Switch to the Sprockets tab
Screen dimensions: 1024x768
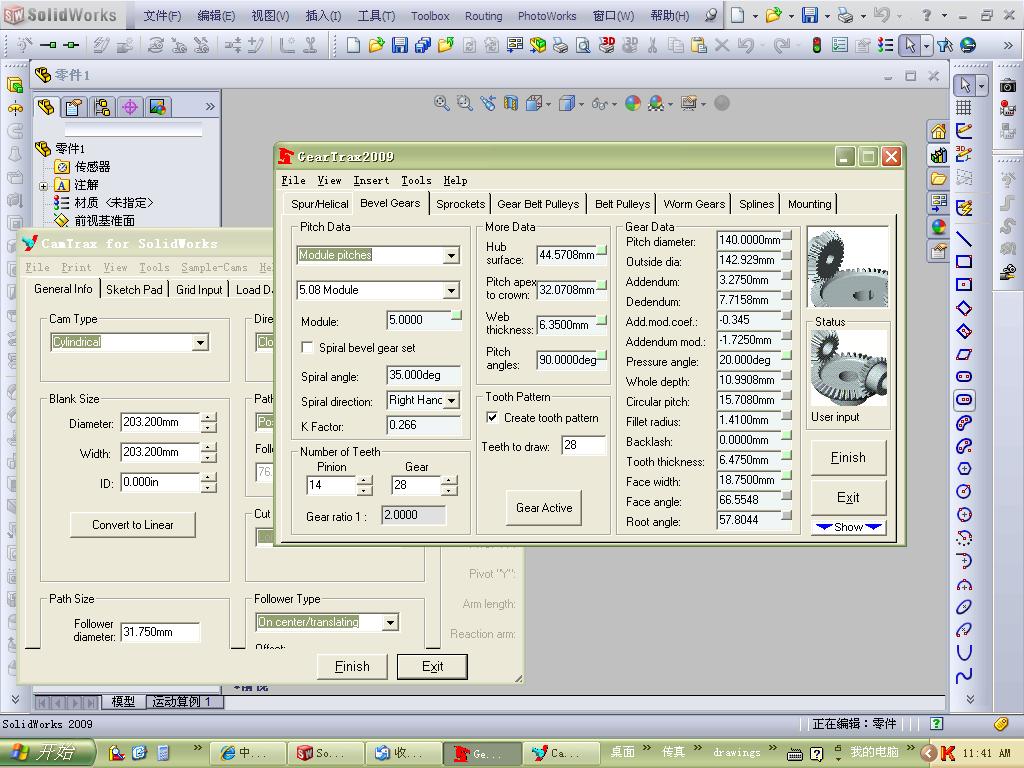[x=460, y=204]
